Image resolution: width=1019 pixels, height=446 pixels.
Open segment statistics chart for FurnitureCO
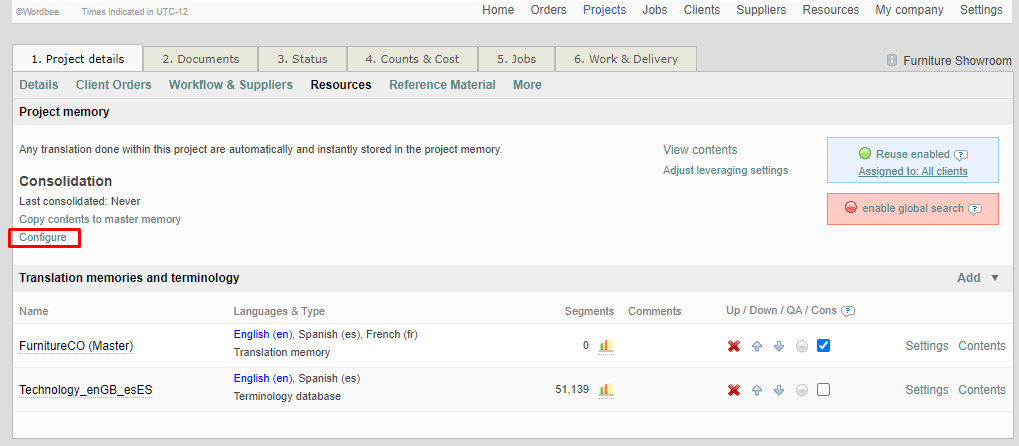[605, 346]
